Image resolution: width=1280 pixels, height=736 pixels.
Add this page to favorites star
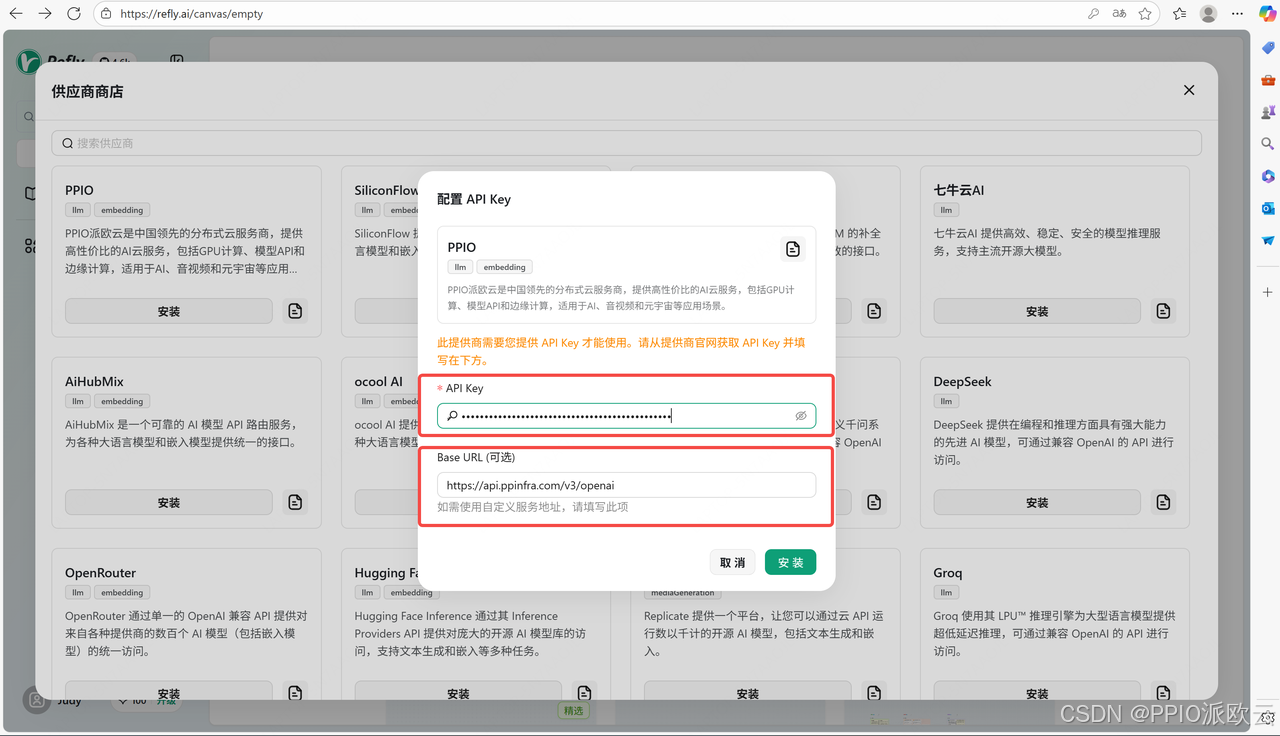click(1146, 14)
